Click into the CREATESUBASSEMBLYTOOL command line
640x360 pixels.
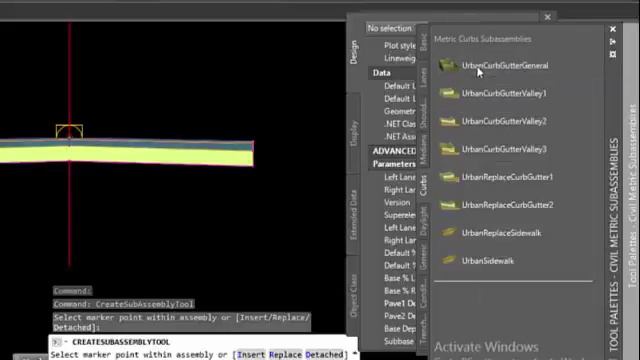pos(203,348)
